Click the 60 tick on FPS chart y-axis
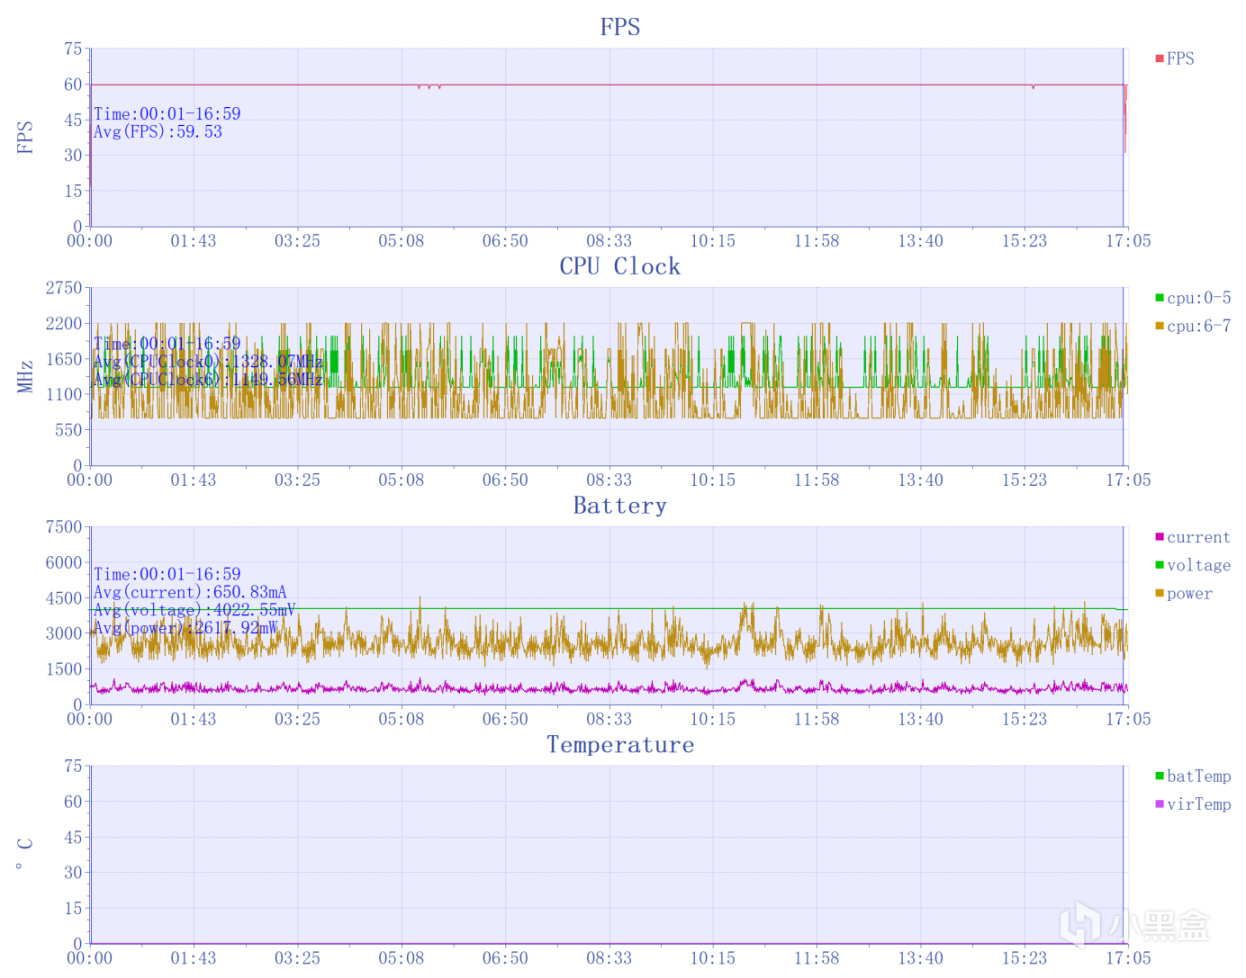Image resolution: width=1246 pixels, height=978 pixels. coord(73,84)
